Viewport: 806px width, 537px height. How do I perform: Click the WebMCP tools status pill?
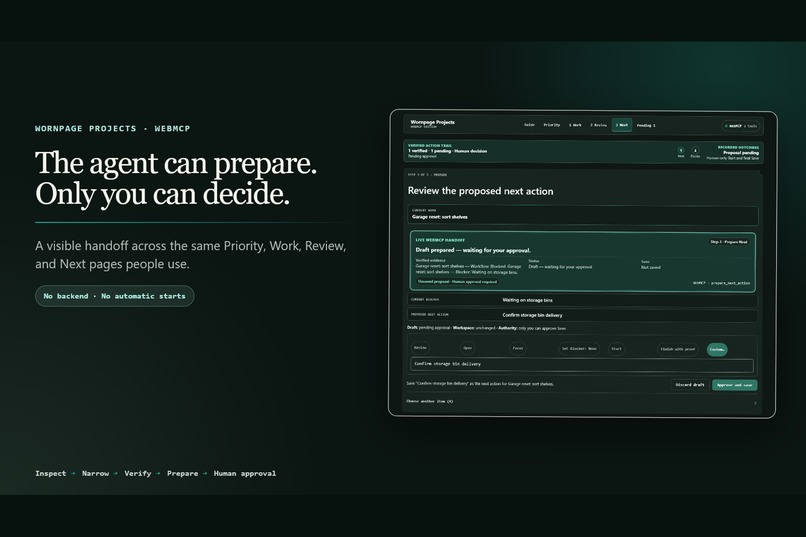[741, 126]
